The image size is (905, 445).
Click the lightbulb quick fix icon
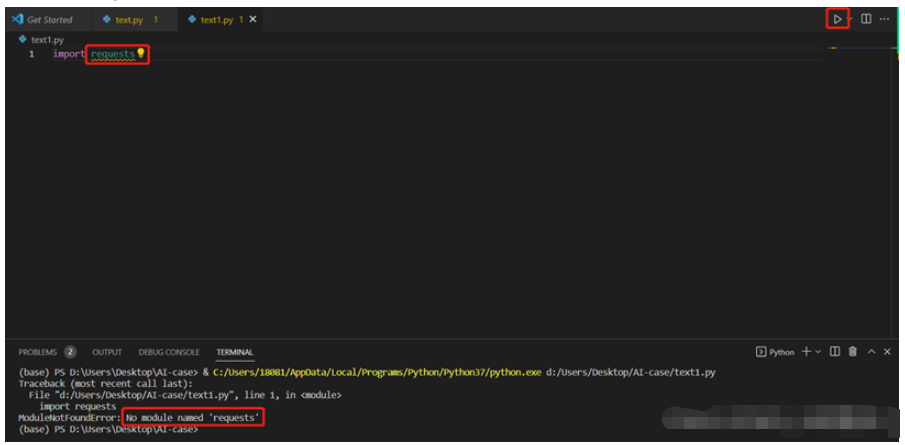point(141,53)
